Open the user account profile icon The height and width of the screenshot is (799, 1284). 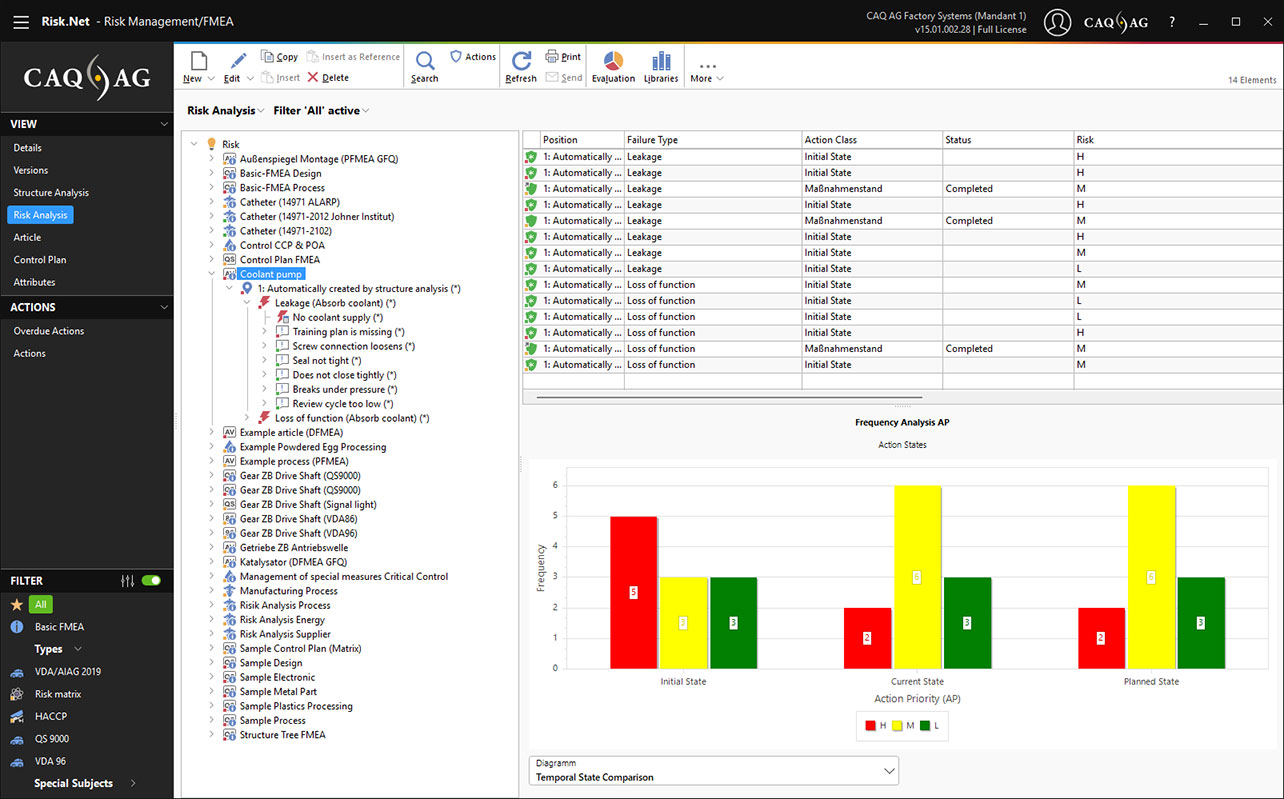coord(1057,22)
